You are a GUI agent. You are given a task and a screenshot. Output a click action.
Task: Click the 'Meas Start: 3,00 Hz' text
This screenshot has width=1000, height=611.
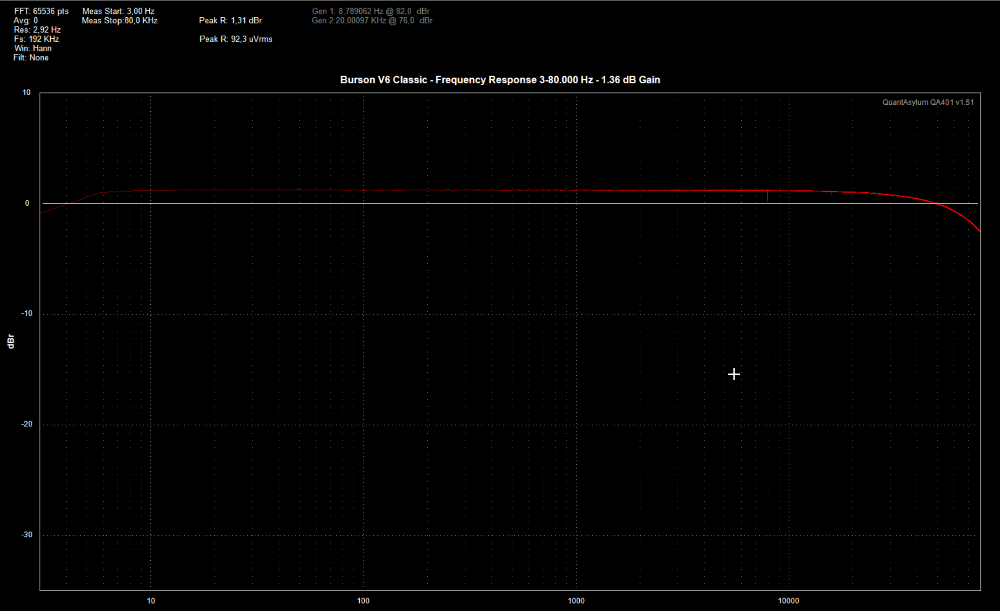[118, 11]
